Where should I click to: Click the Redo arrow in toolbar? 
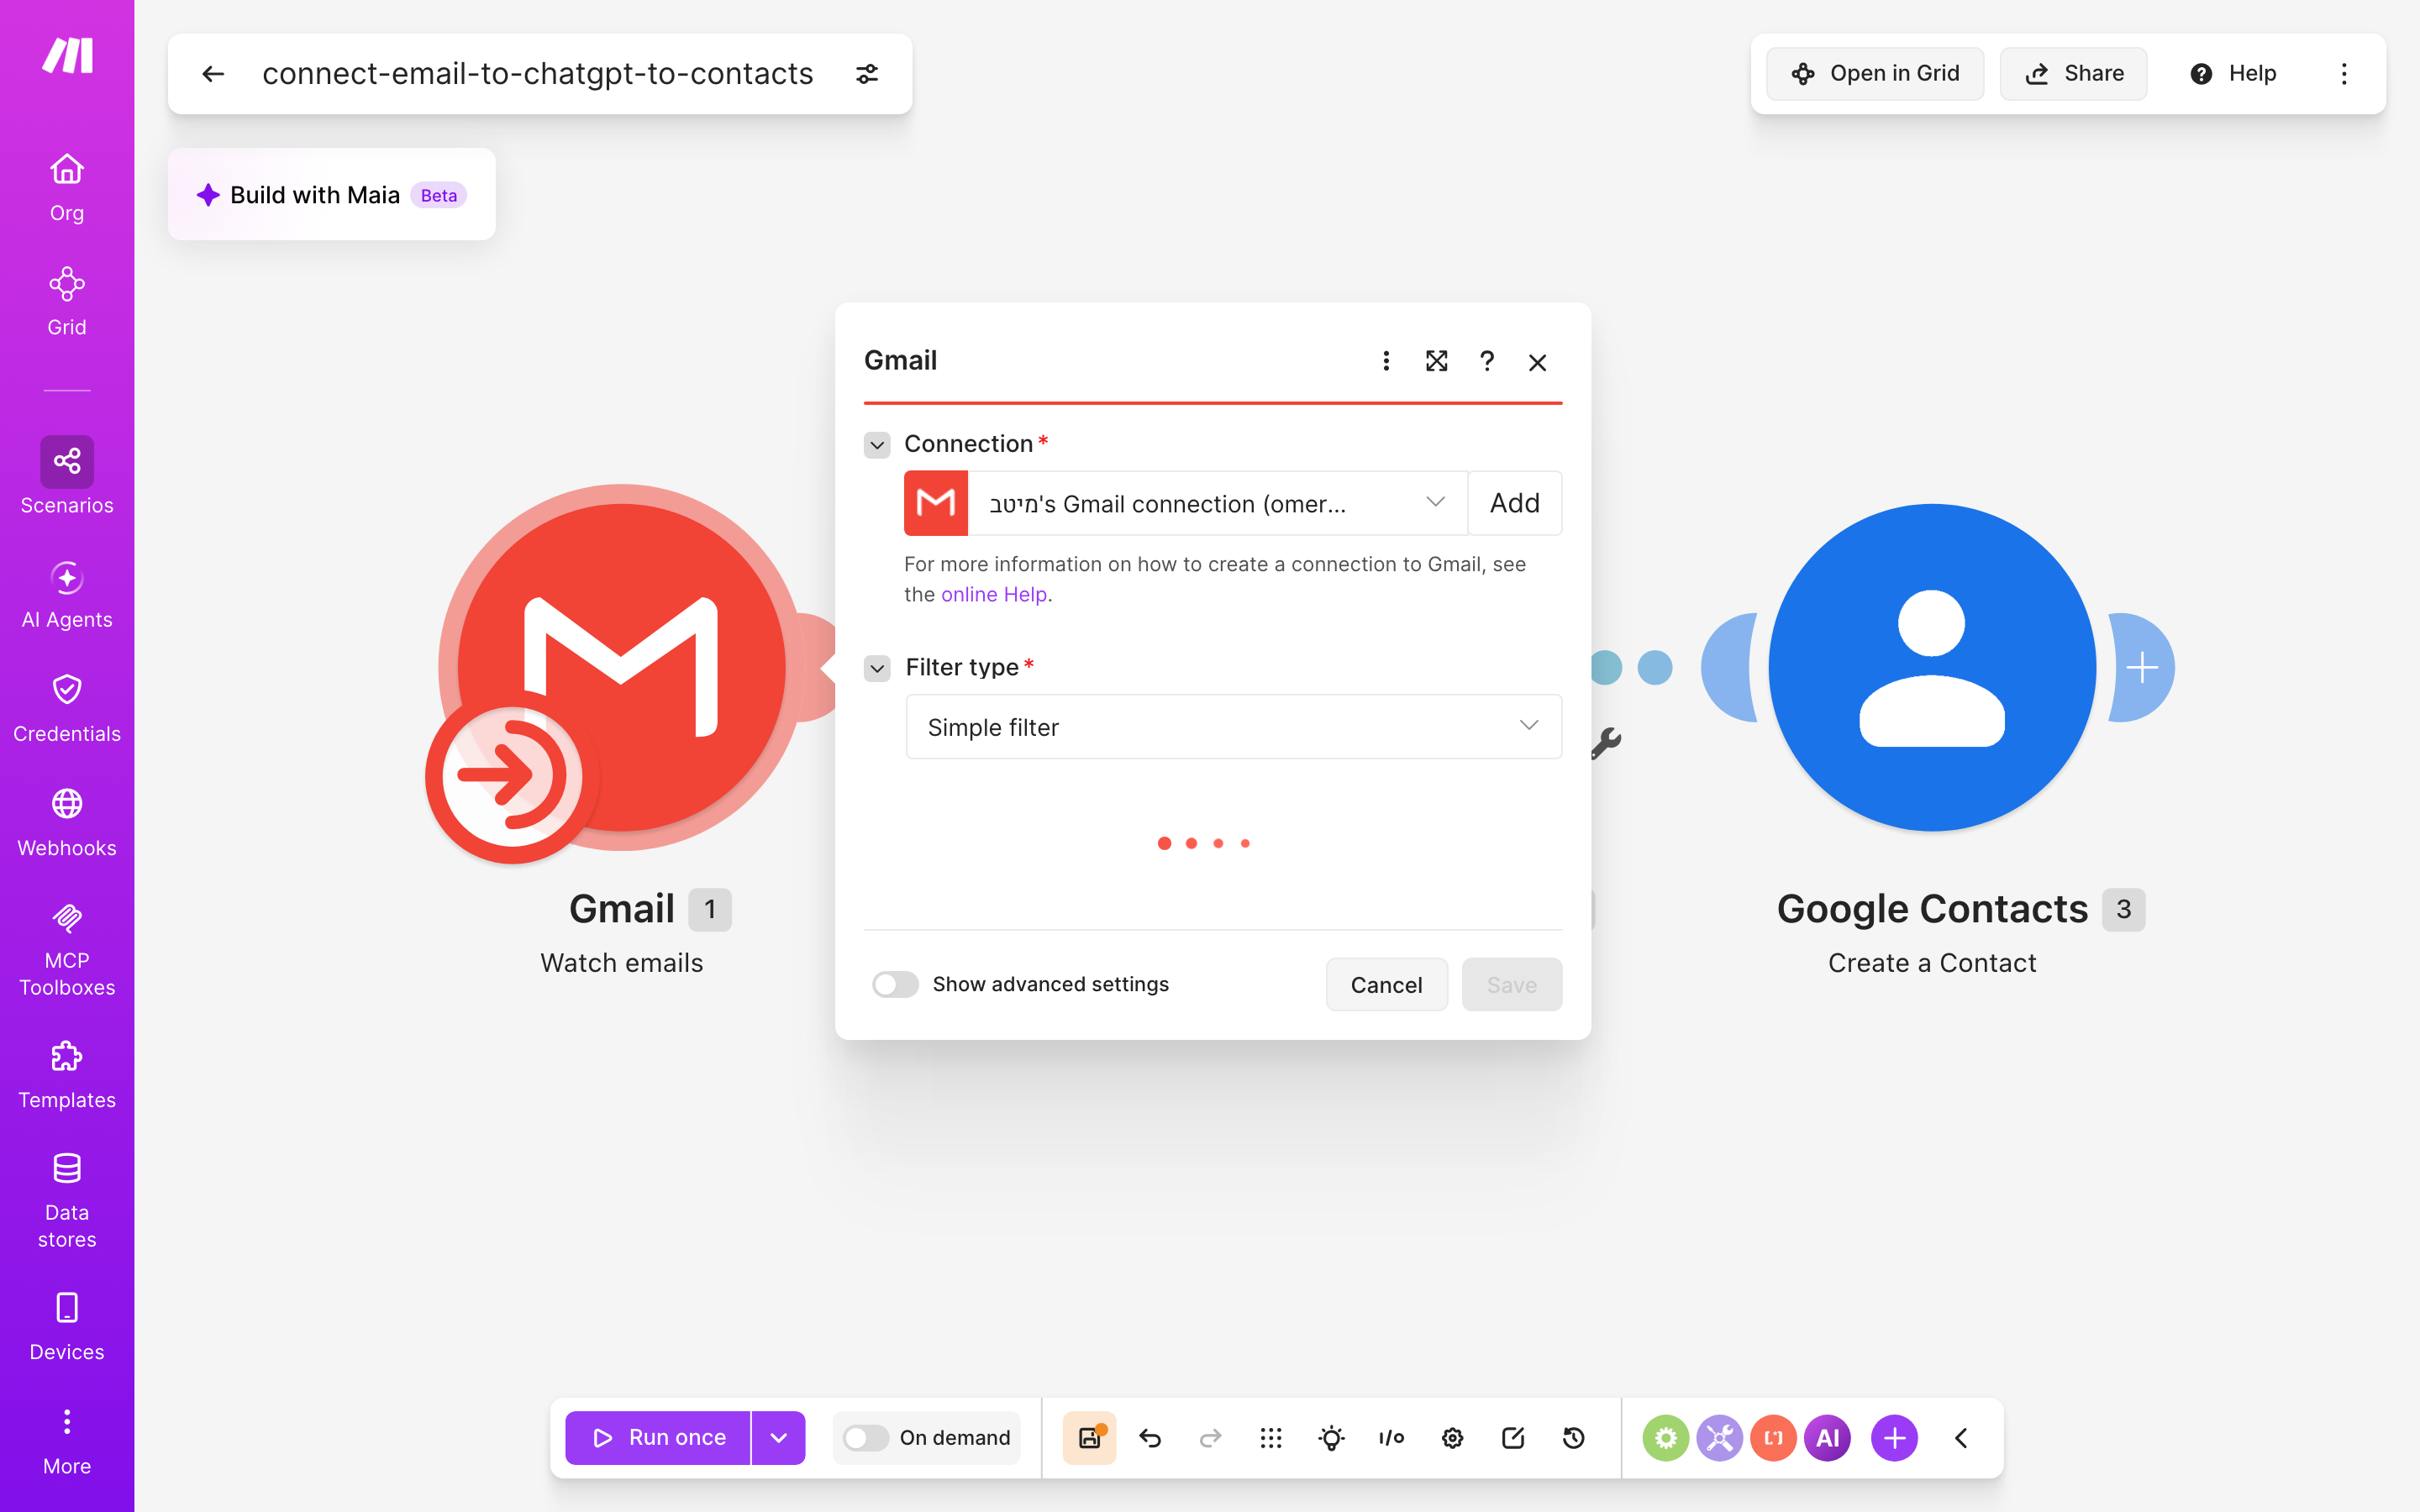pyautogui.click(x=1210, y=1438)
